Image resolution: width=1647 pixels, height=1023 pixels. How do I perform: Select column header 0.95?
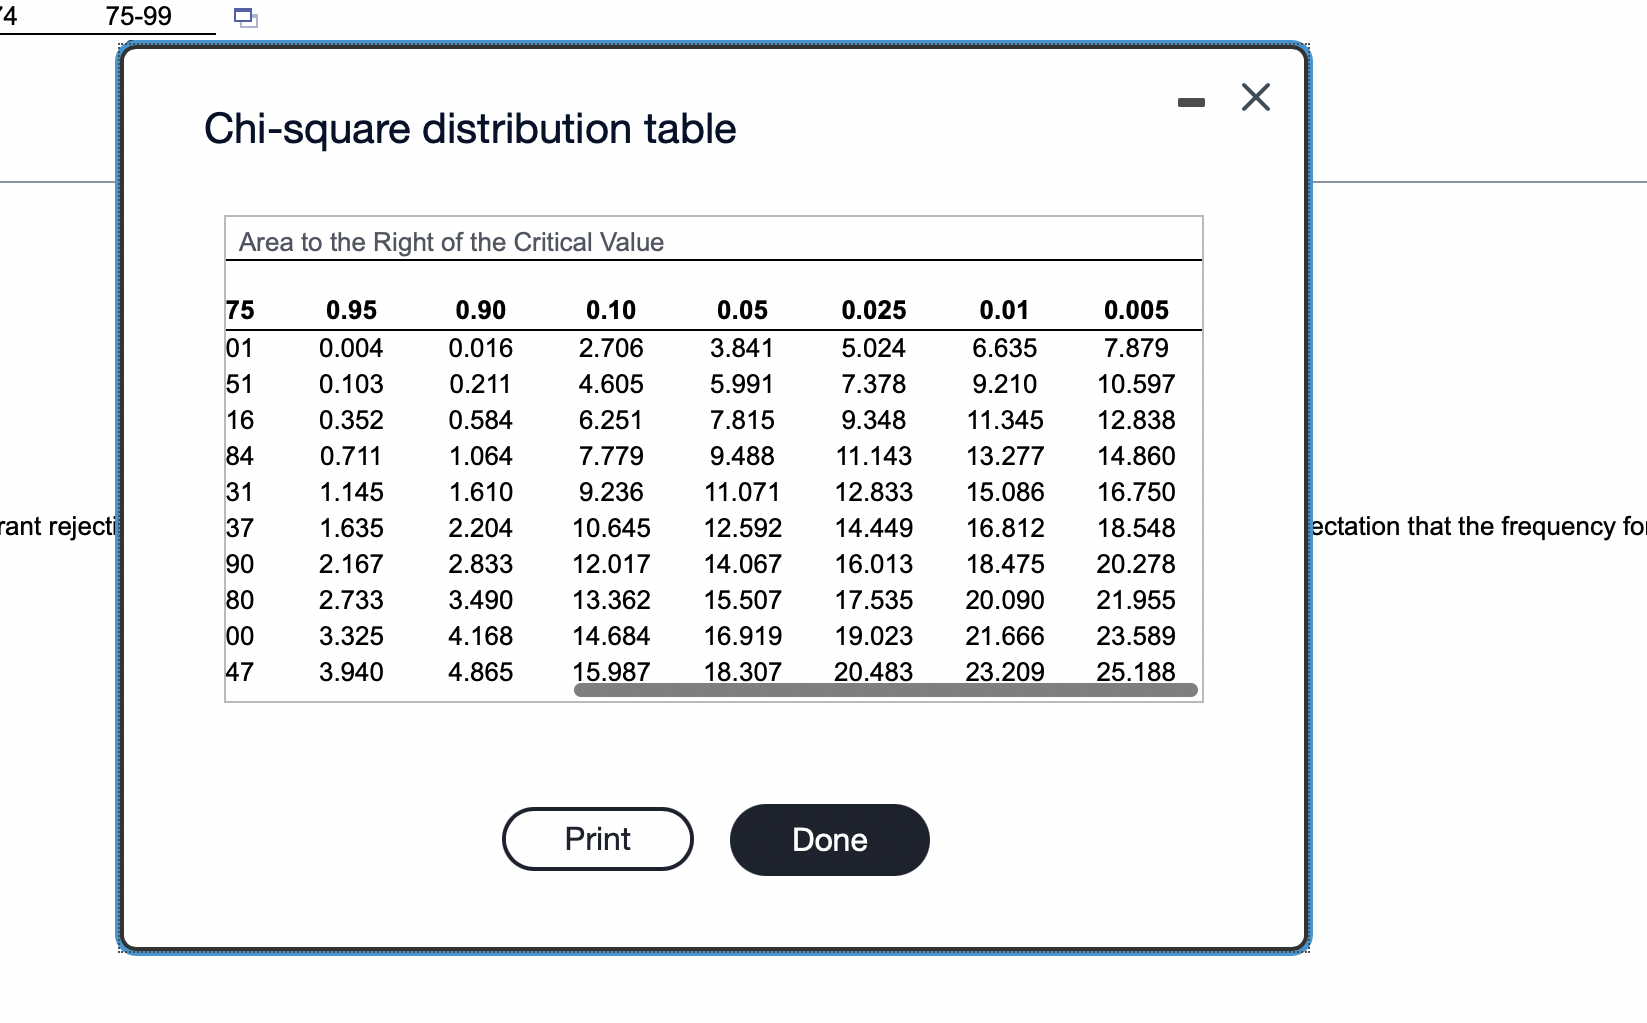351,310
